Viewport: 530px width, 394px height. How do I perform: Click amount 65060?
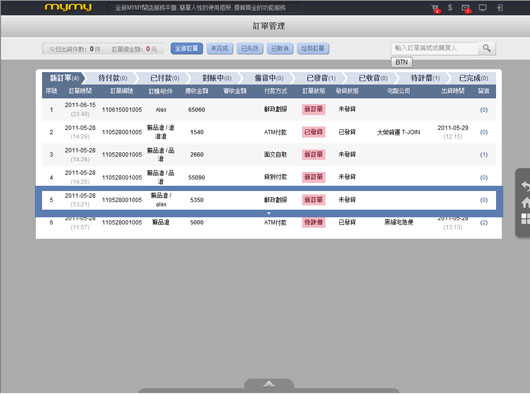coord(196,109)
